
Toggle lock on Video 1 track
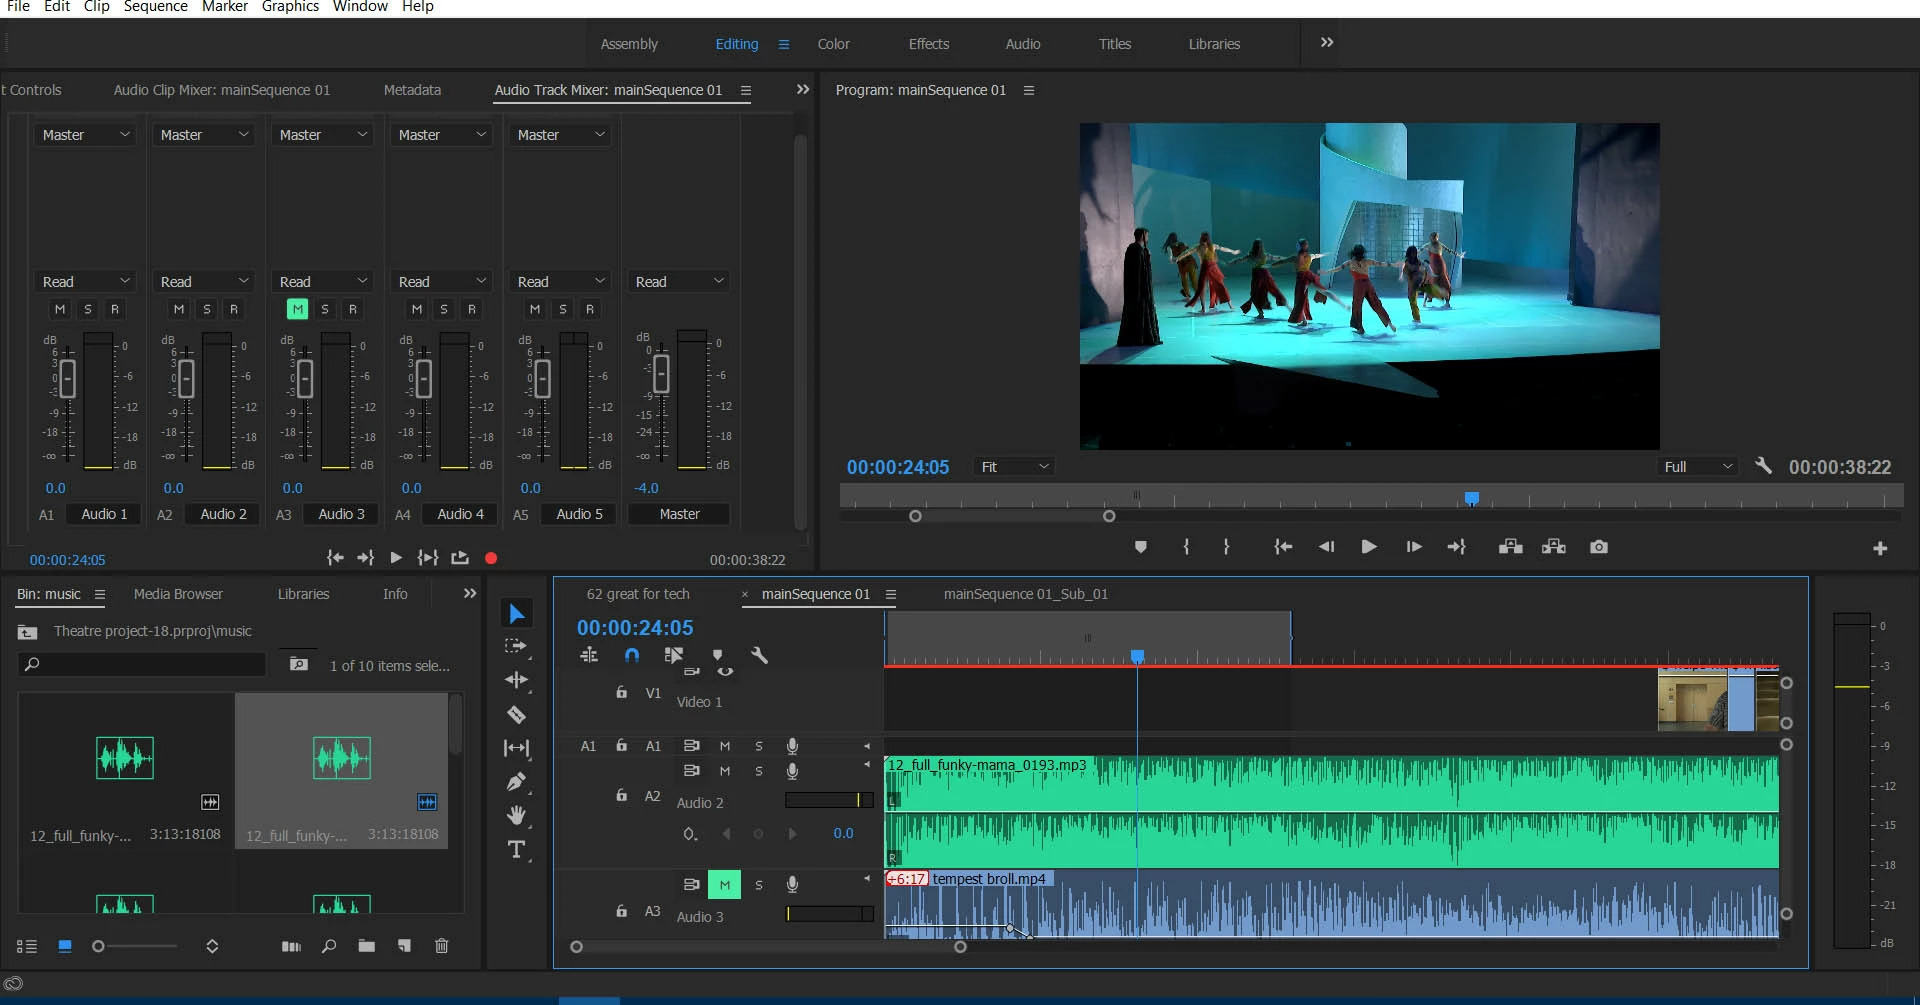pyautogui.click(x=621, y=692)
